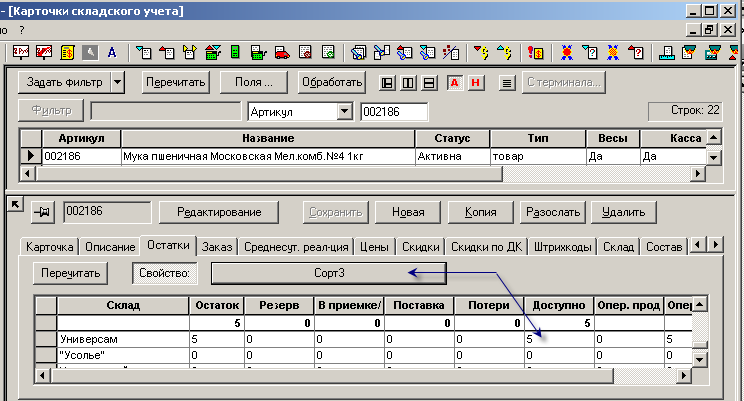Viewport: 744px width, 401px height.
Task: Click stock grid vertical scroll down arrow
Action: click(700, 360)
